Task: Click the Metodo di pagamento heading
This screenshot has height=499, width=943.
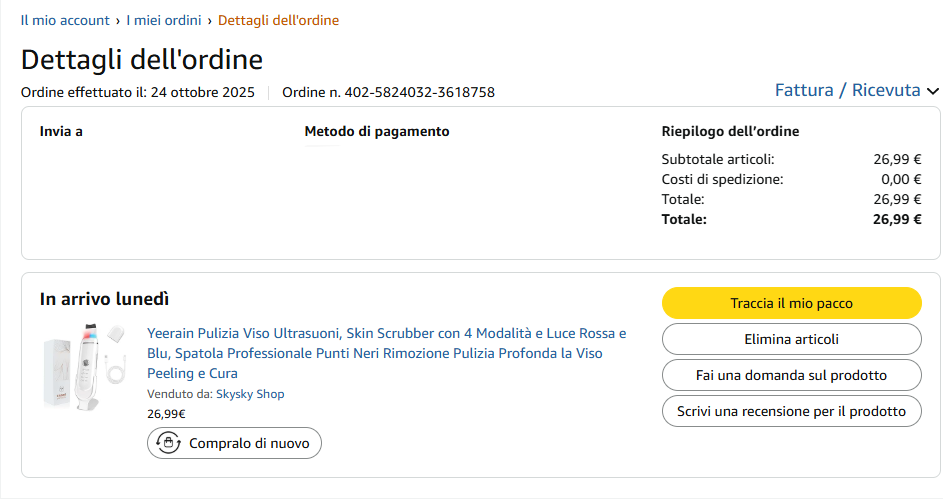Action: click(377, 131)
